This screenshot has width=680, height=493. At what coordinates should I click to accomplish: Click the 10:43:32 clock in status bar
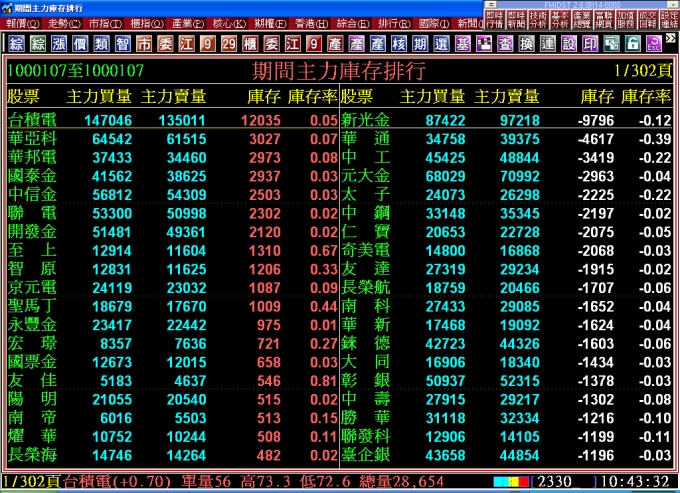(635, 481)
